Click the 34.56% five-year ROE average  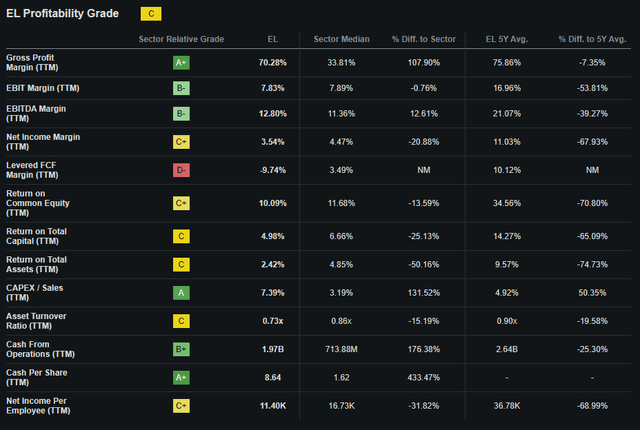tap(507, 203)
